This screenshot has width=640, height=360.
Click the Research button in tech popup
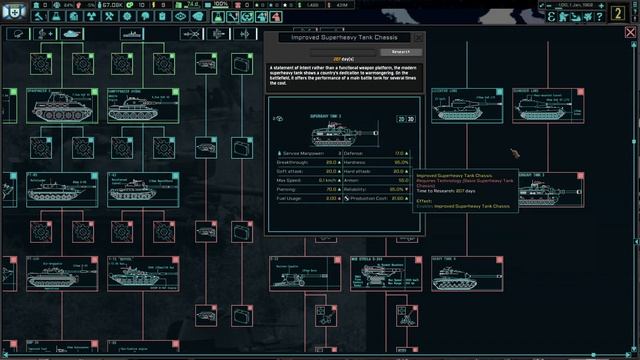(x=401, y=52)
